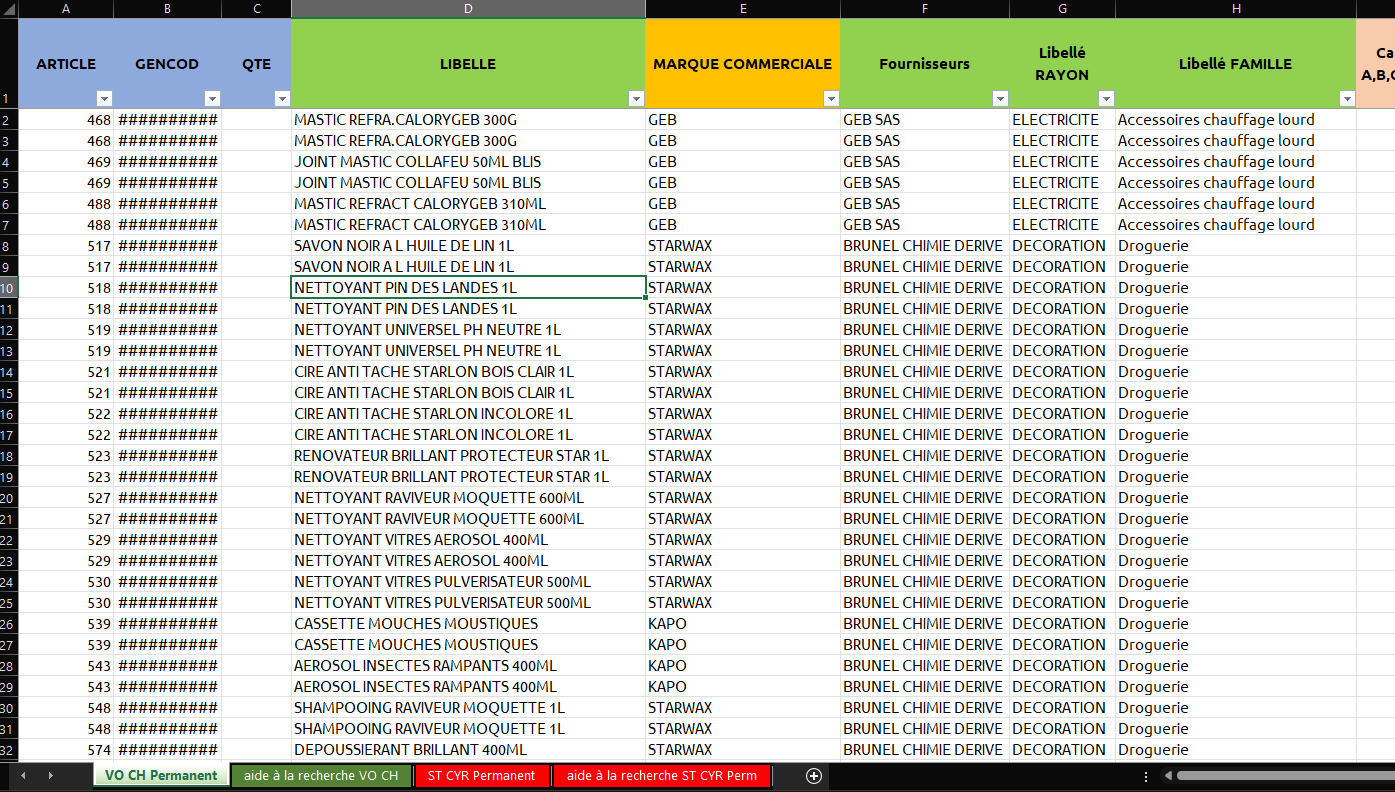Select the KAPO brand cell in row 26

coord(743,624)
